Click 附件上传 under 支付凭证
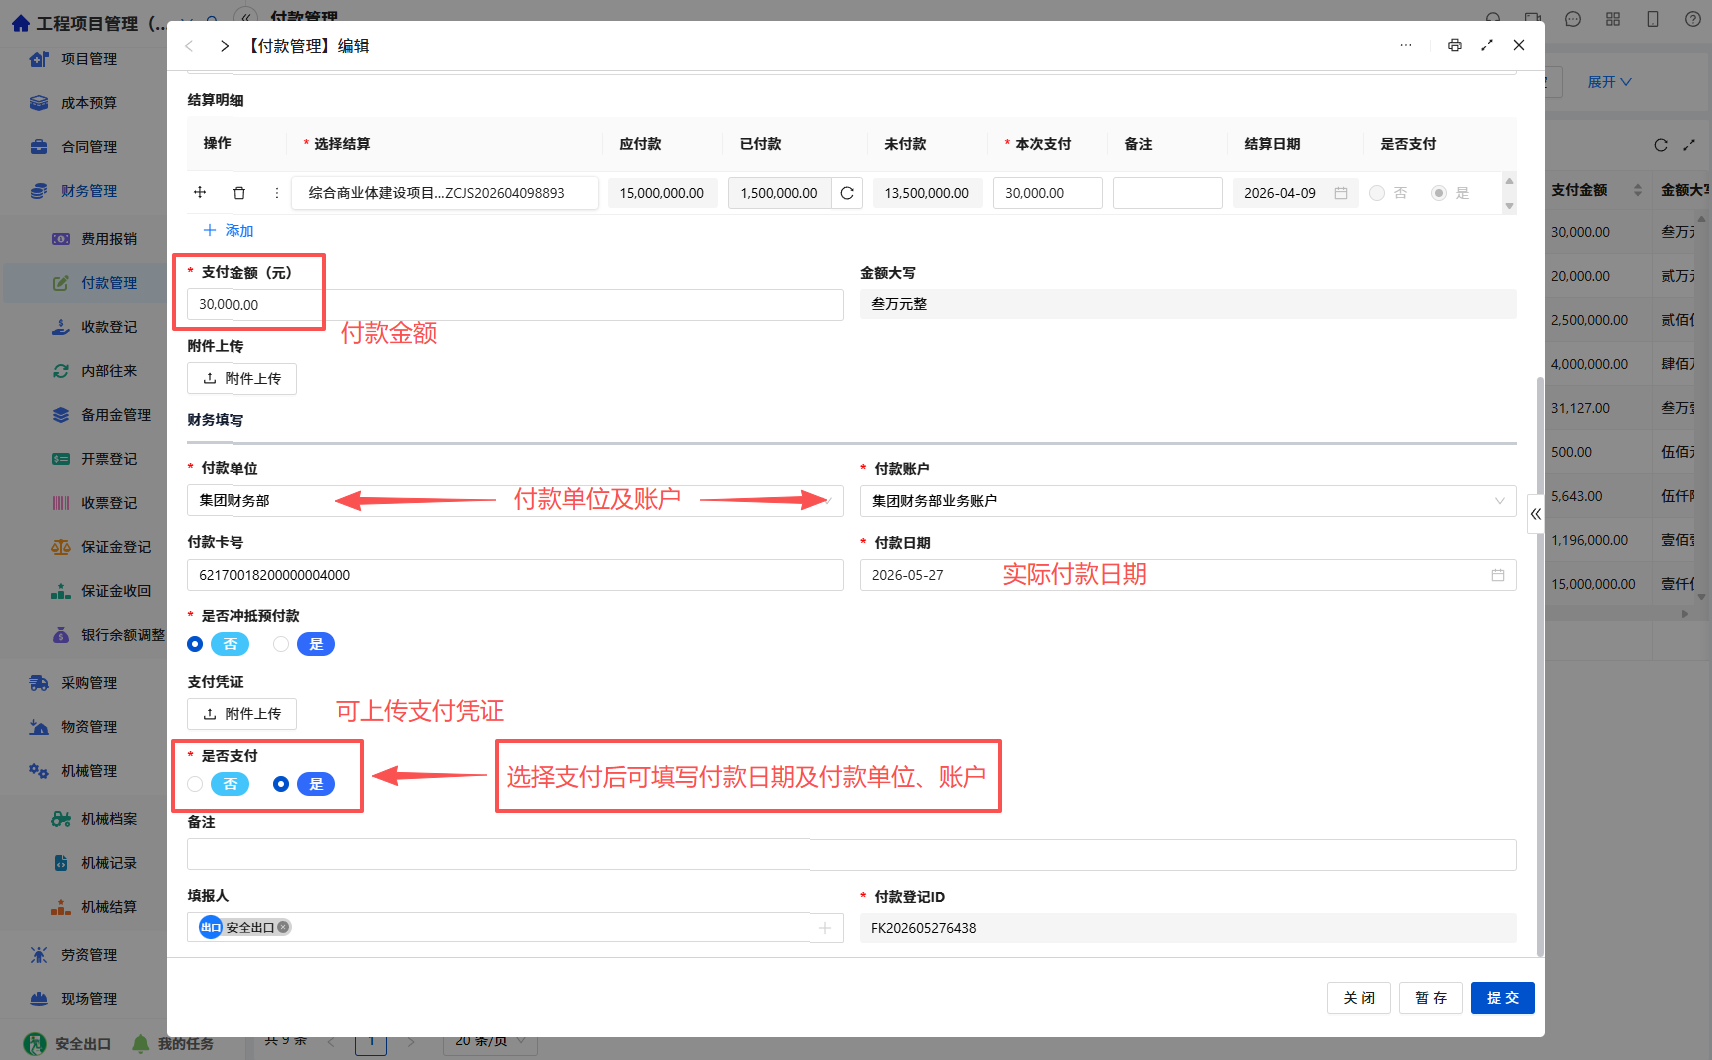 coord(242,714)
